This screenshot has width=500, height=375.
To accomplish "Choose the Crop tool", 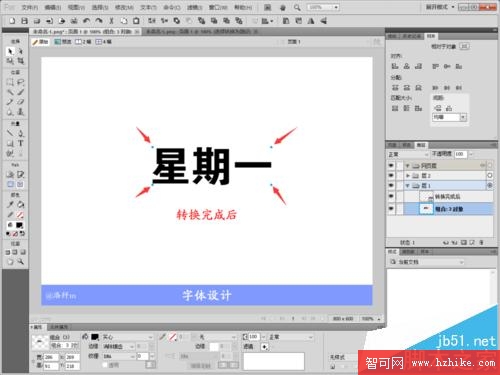I will tap(21, 61).
